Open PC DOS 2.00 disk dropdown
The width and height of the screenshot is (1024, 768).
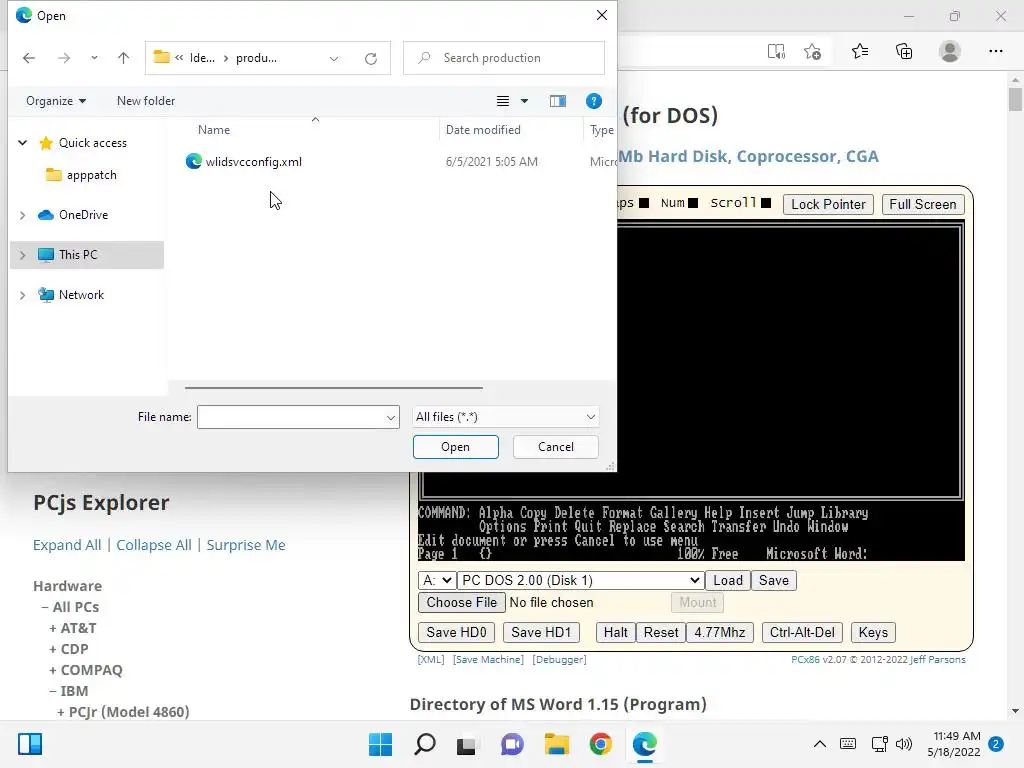(x=581, y=581)
